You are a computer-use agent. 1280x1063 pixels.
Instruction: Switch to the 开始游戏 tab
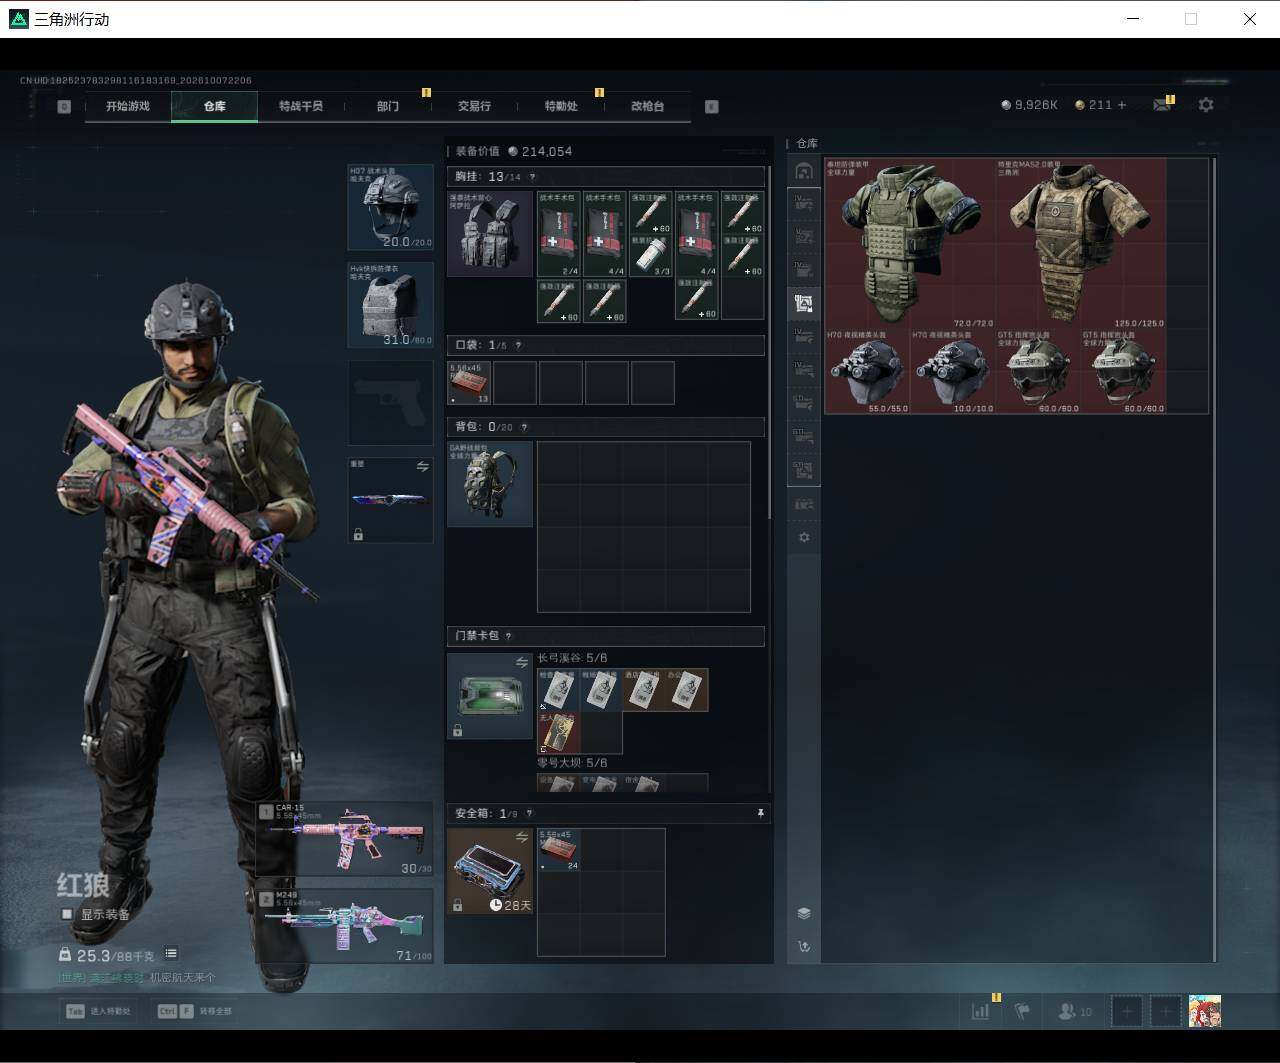point(128,106)
